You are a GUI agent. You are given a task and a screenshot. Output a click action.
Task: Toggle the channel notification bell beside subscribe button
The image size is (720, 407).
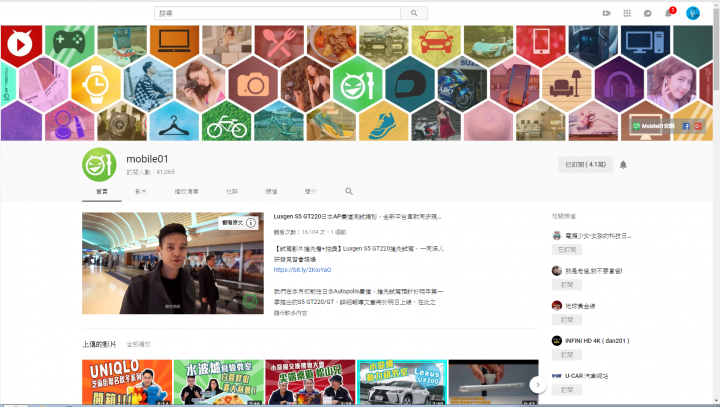pos(623,164)
